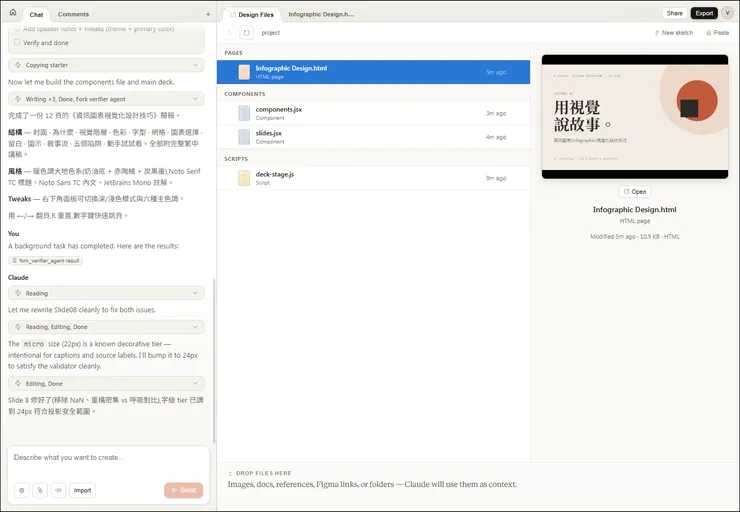Click the chat scrollbar
740x512 pixels.
point(214,361)
